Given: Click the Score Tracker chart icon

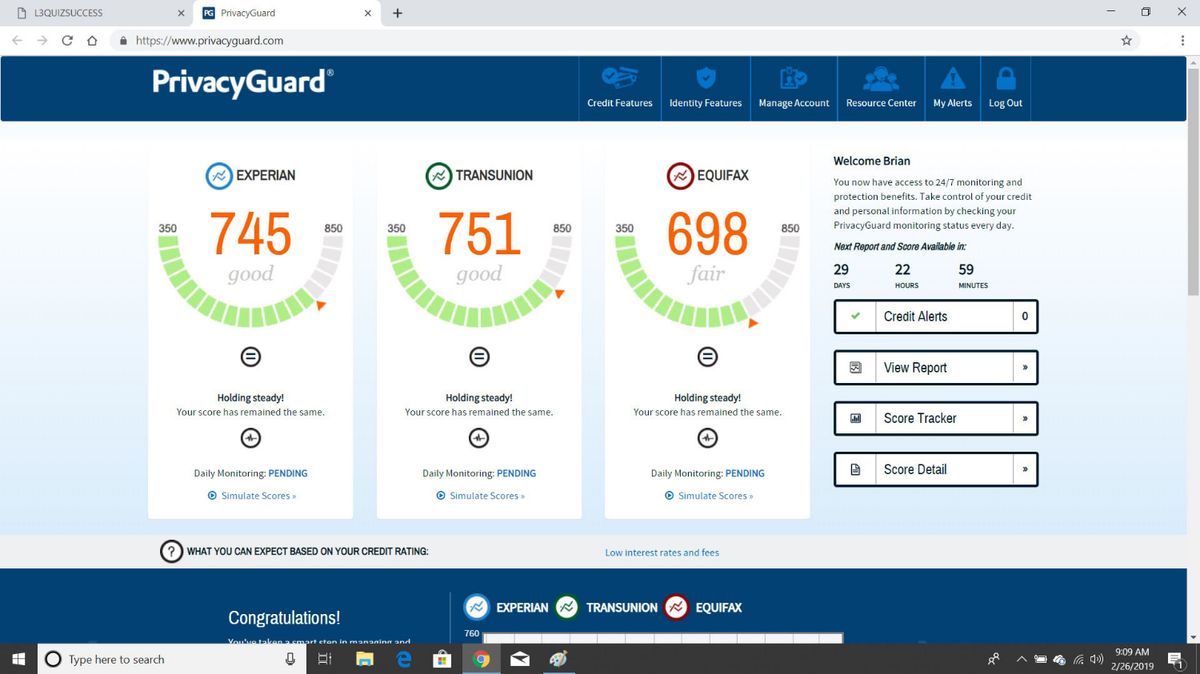Looking at the screenshot, I should pos(855,418).
